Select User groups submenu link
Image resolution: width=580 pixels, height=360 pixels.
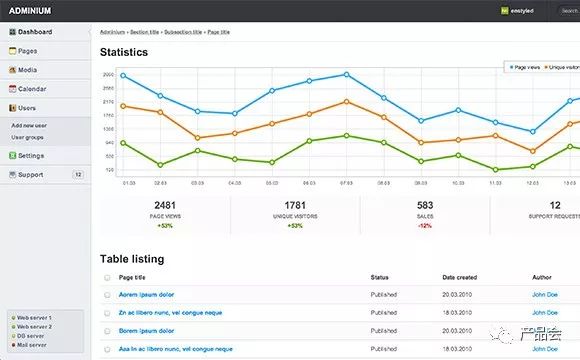pos(27,137)
